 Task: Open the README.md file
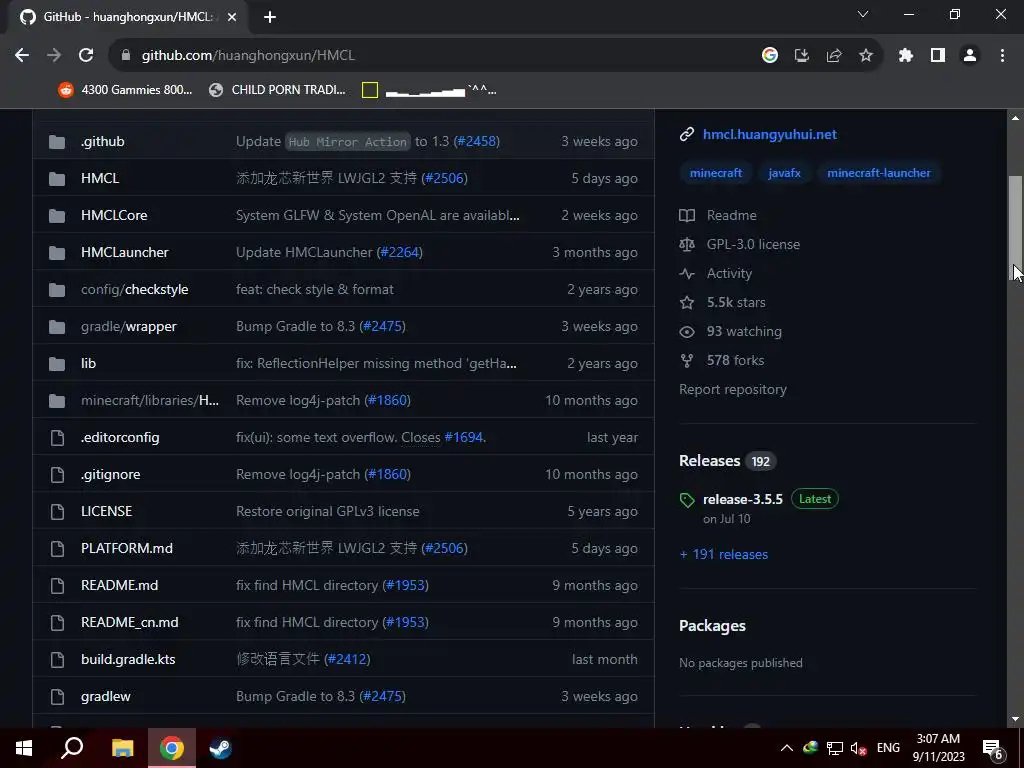tap(120, 586)
